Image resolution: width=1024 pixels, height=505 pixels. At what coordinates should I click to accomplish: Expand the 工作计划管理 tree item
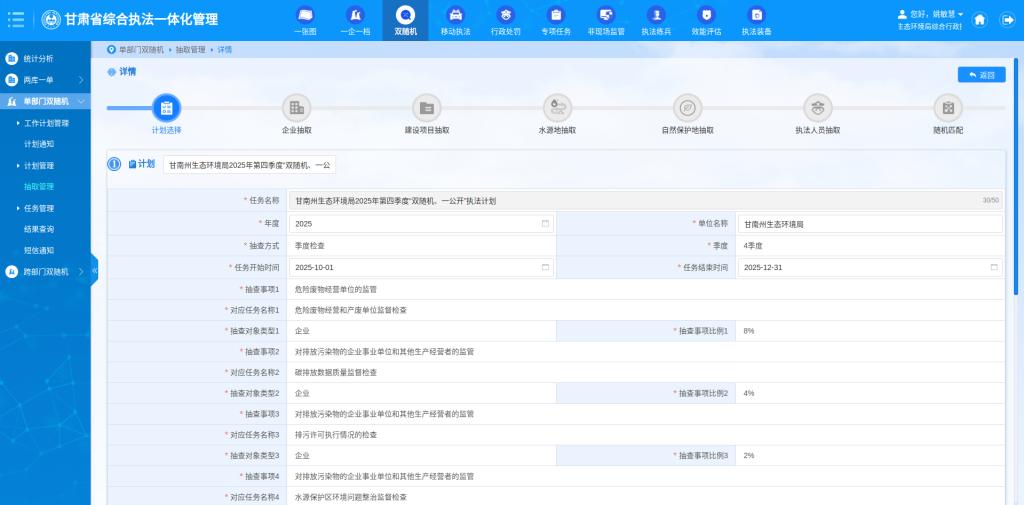[x=46, y=123]
